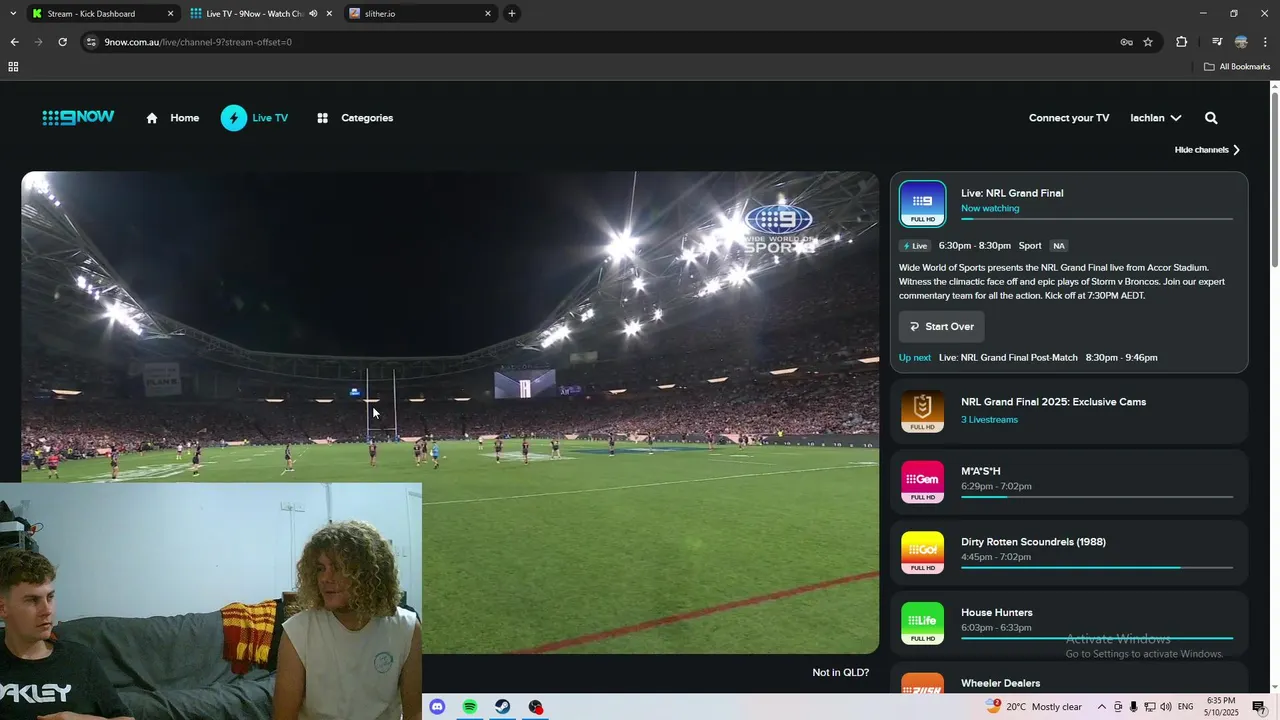Select the 9Rush channel logo
This screenshot has height=720, width=1280.
click(x=922, y=685)
